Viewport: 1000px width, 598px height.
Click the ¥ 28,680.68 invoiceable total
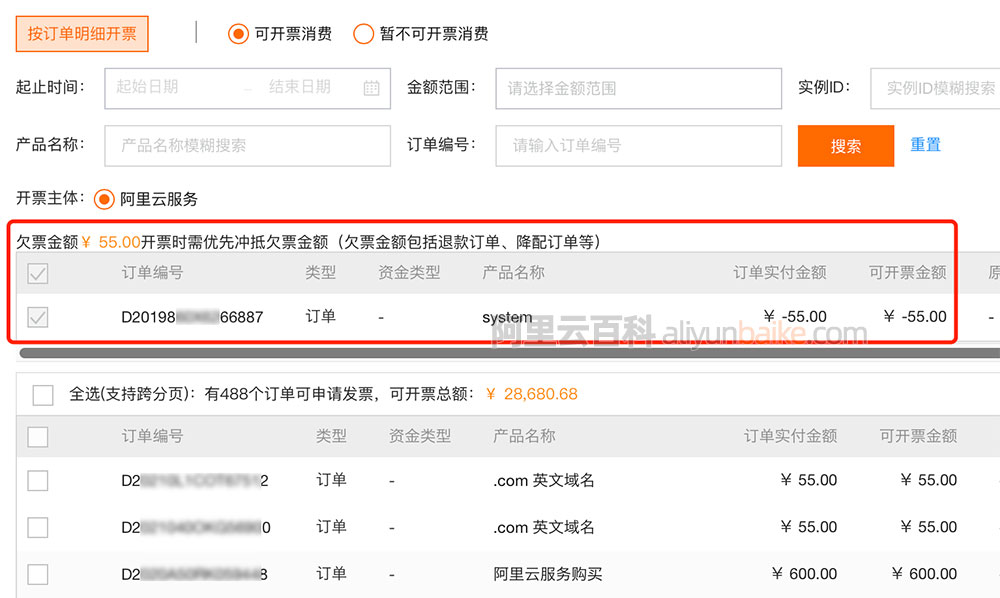531,394
